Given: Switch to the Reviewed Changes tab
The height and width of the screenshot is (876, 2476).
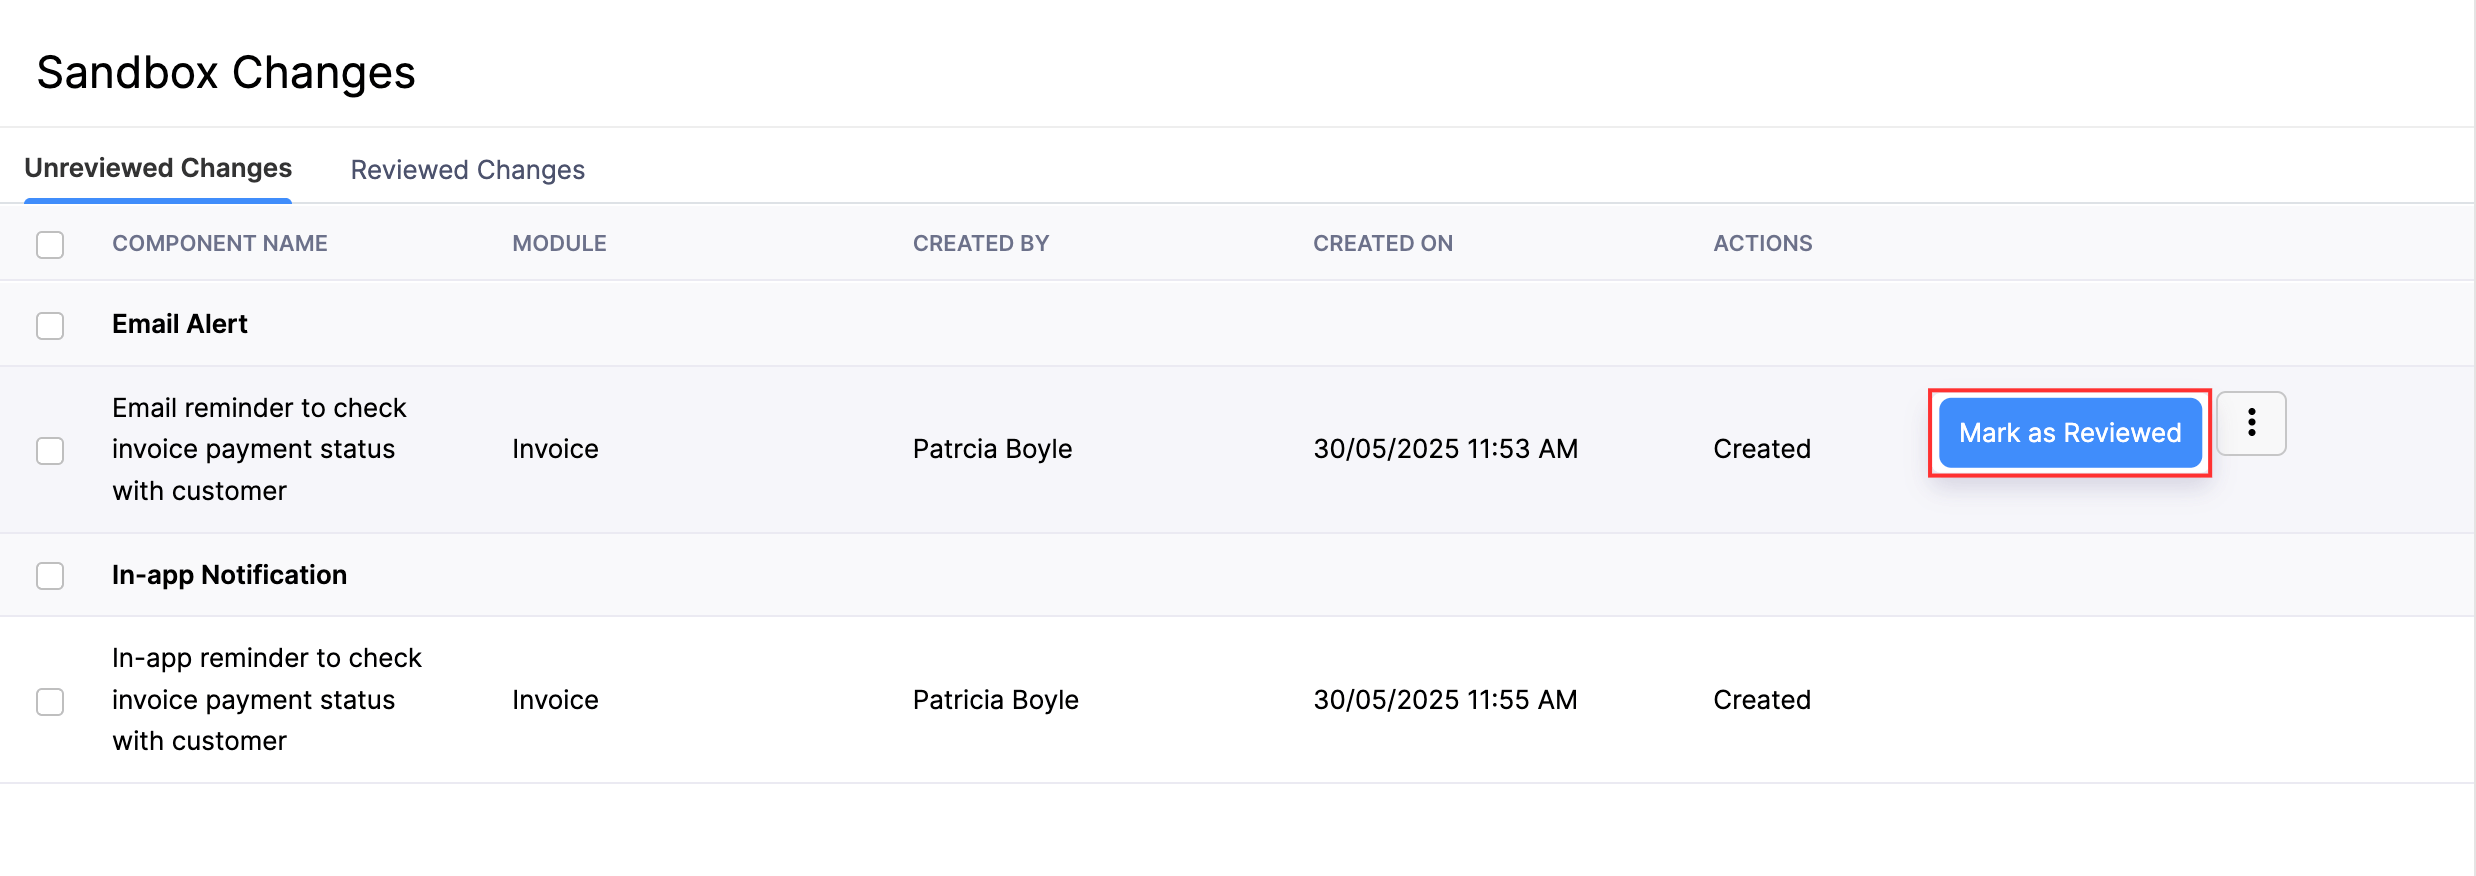Looking at the screenshot, I should pos(466,170).
